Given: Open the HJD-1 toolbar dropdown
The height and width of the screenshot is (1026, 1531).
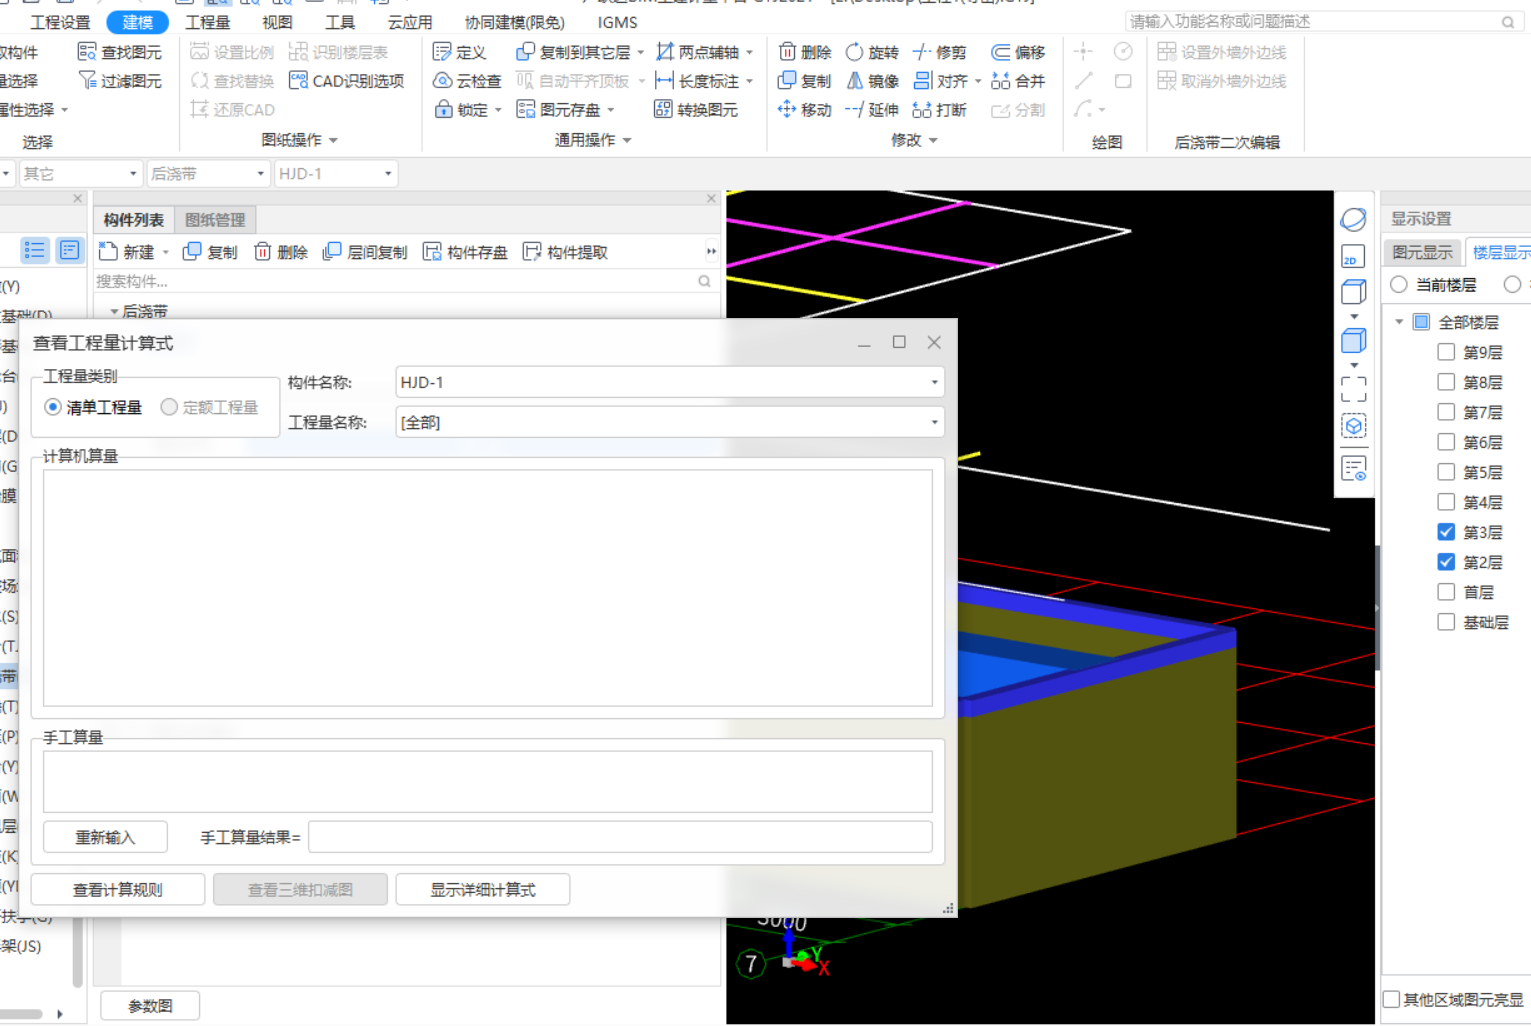Looking at the screenshot, I should pyautogui.click(x=335, y=174).
